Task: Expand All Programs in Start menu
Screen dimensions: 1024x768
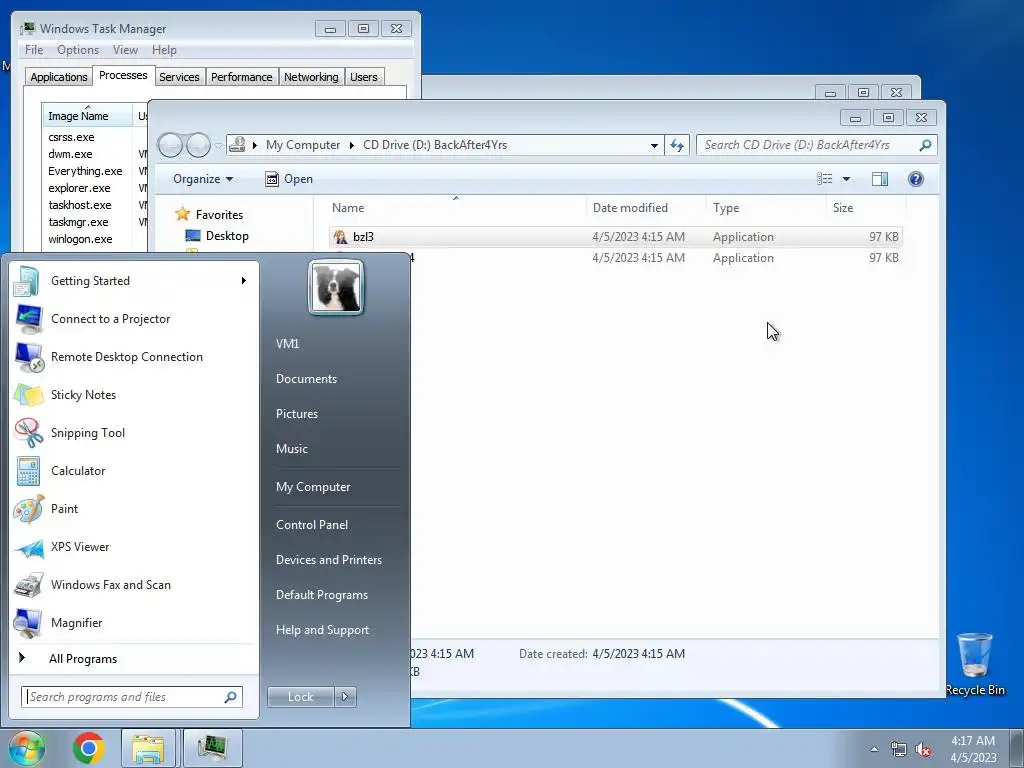Action: click(133, 659)
